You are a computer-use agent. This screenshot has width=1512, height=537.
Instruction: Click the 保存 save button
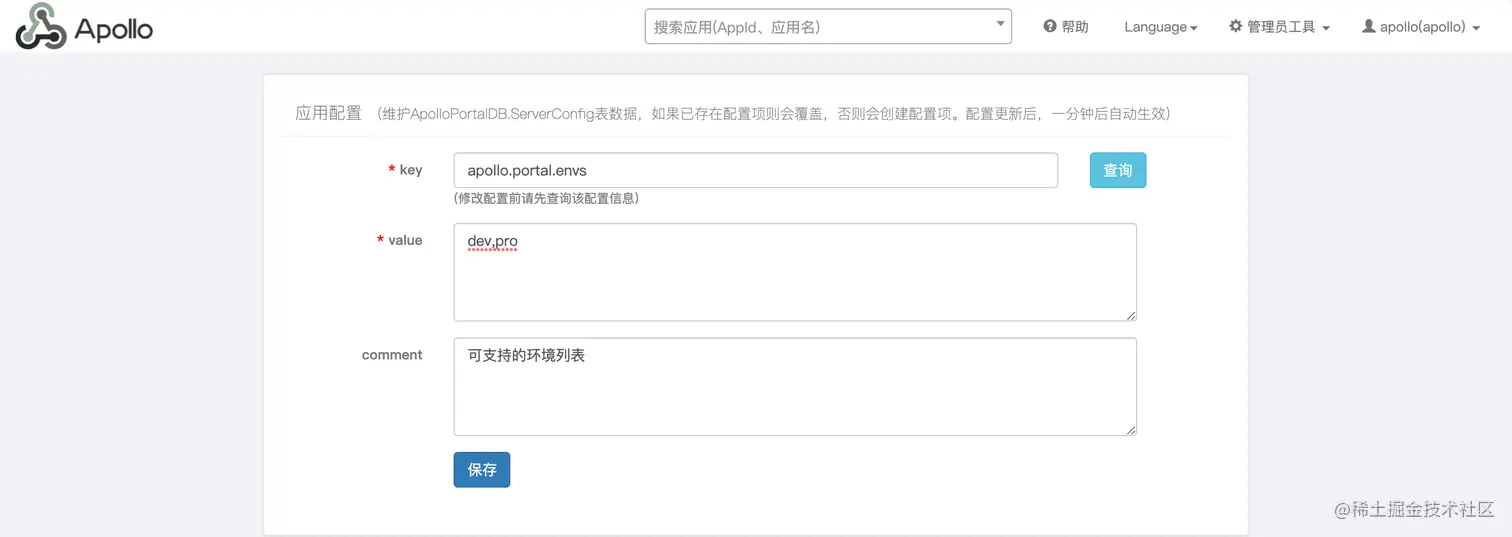[482, 470]
